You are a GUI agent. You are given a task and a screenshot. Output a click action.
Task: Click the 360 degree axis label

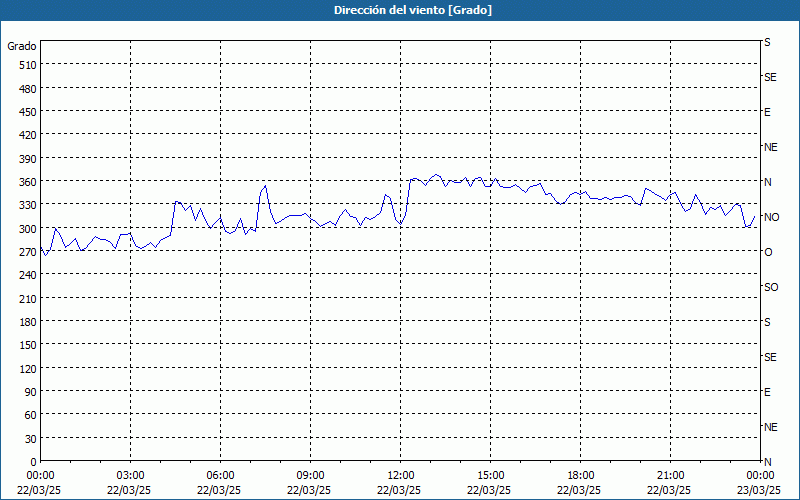click(26, 182)
